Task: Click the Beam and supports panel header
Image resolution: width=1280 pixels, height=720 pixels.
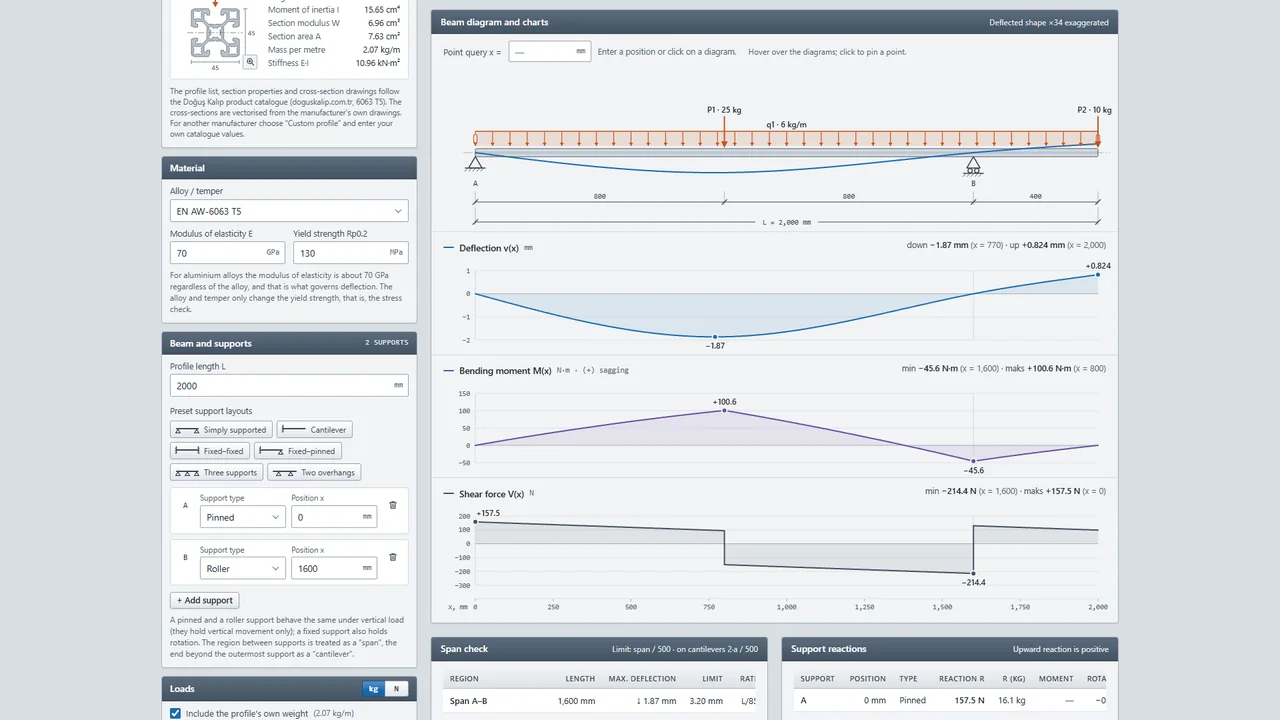Action: 289,343
